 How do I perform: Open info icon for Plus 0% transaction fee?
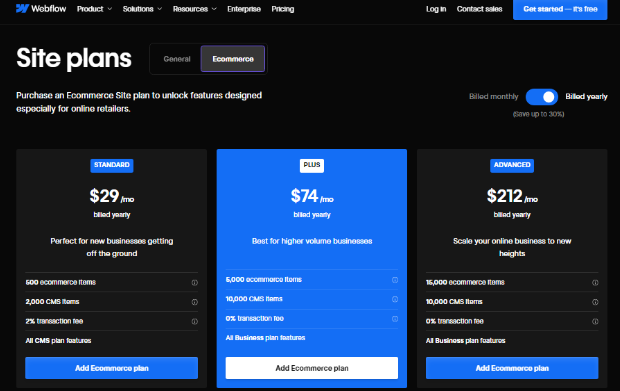coord(395,319)
